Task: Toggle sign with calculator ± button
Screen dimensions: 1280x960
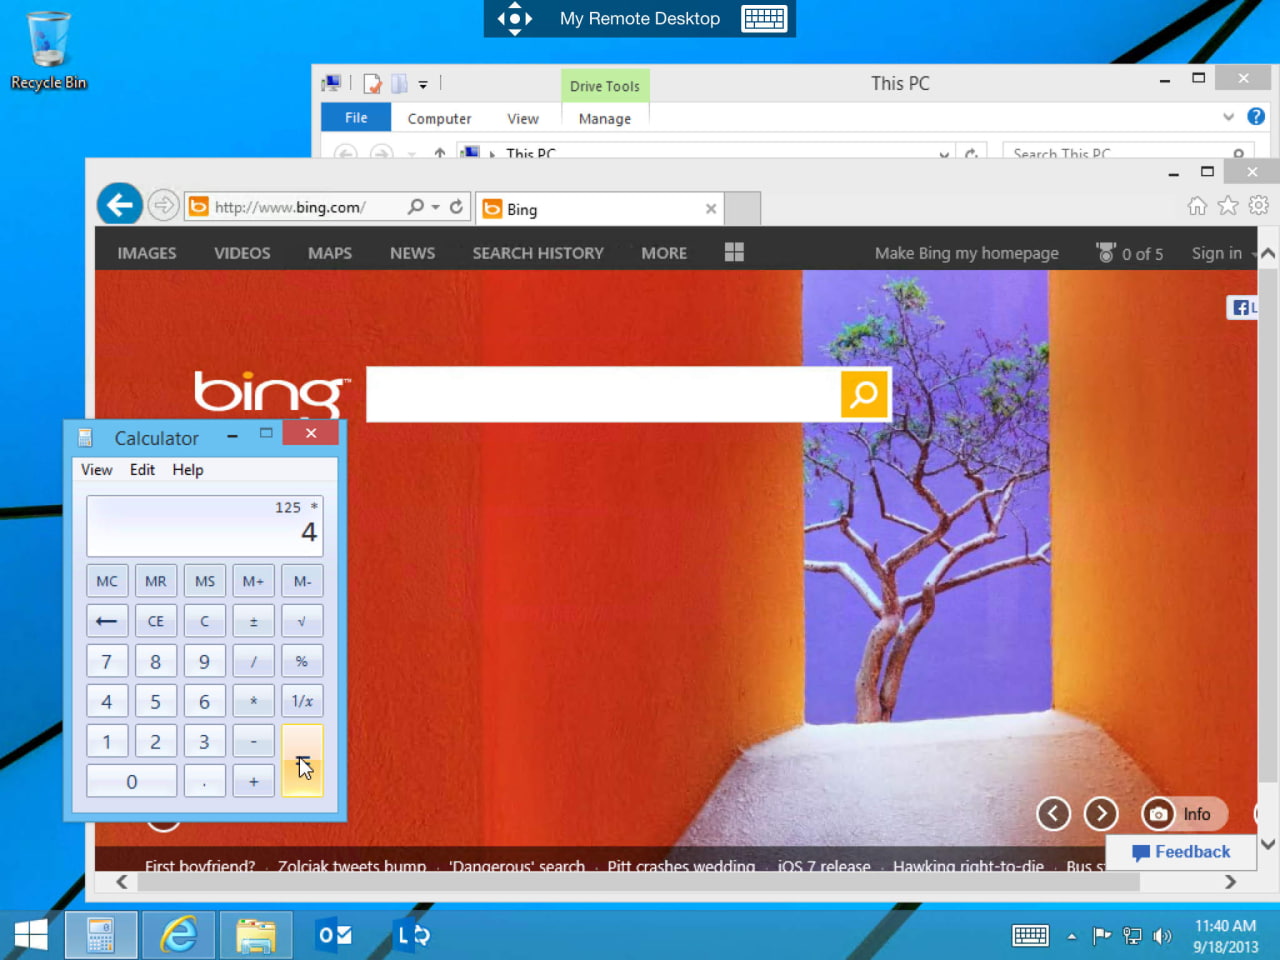Action: click(253, 621)
